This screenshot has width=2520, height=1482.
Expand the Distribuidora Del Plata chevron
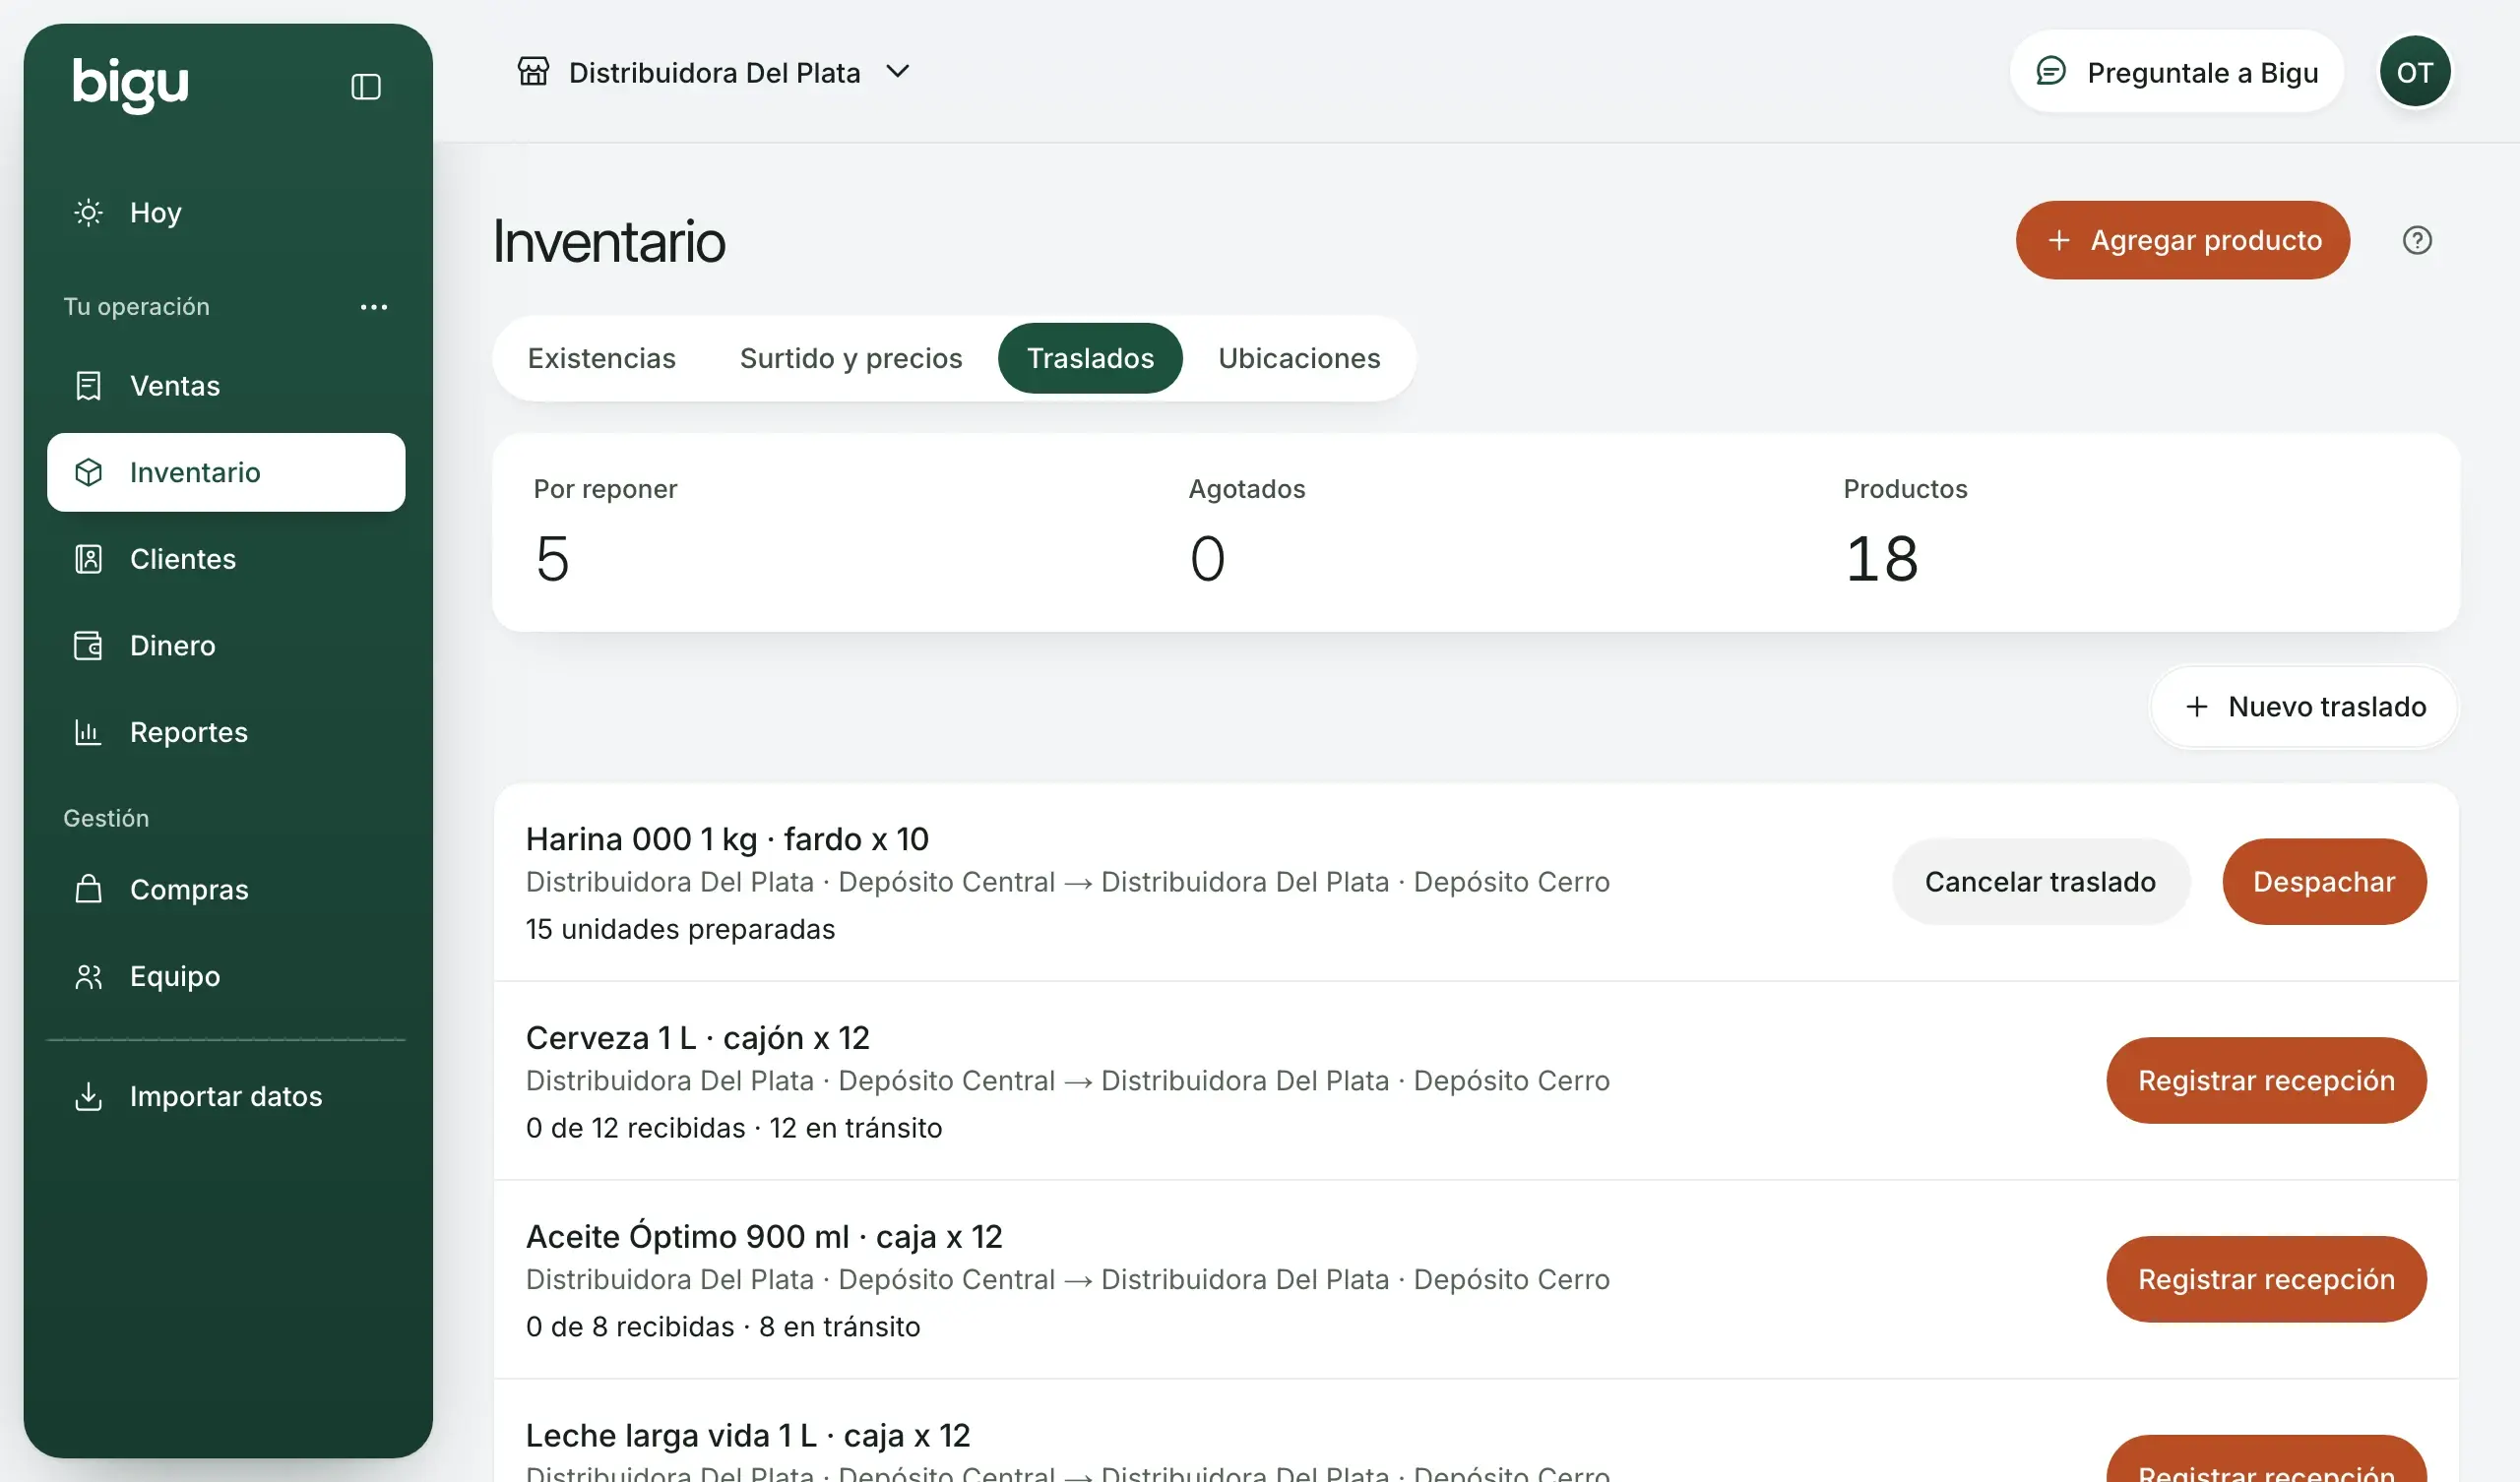tap(898, 72)
